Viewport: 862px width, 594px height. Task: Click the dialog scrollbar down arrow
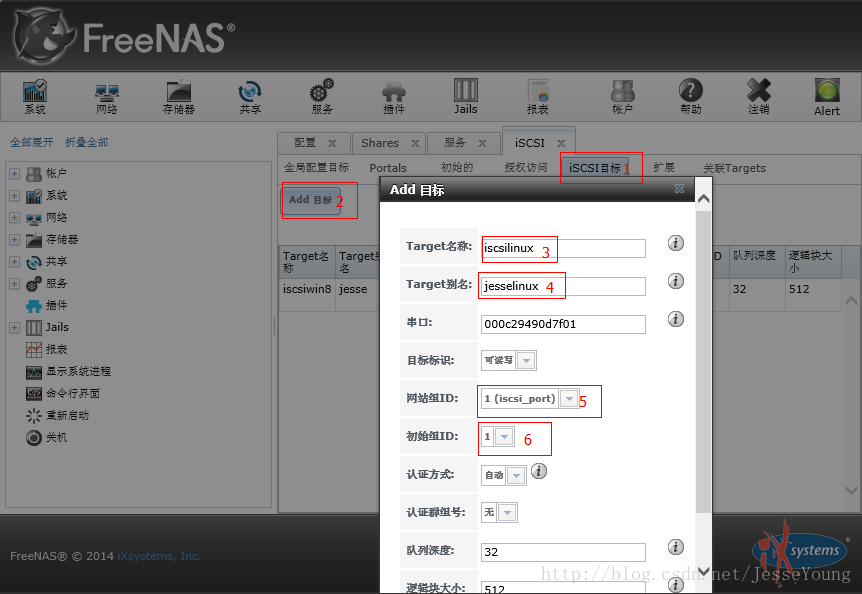tap(703, 571)
